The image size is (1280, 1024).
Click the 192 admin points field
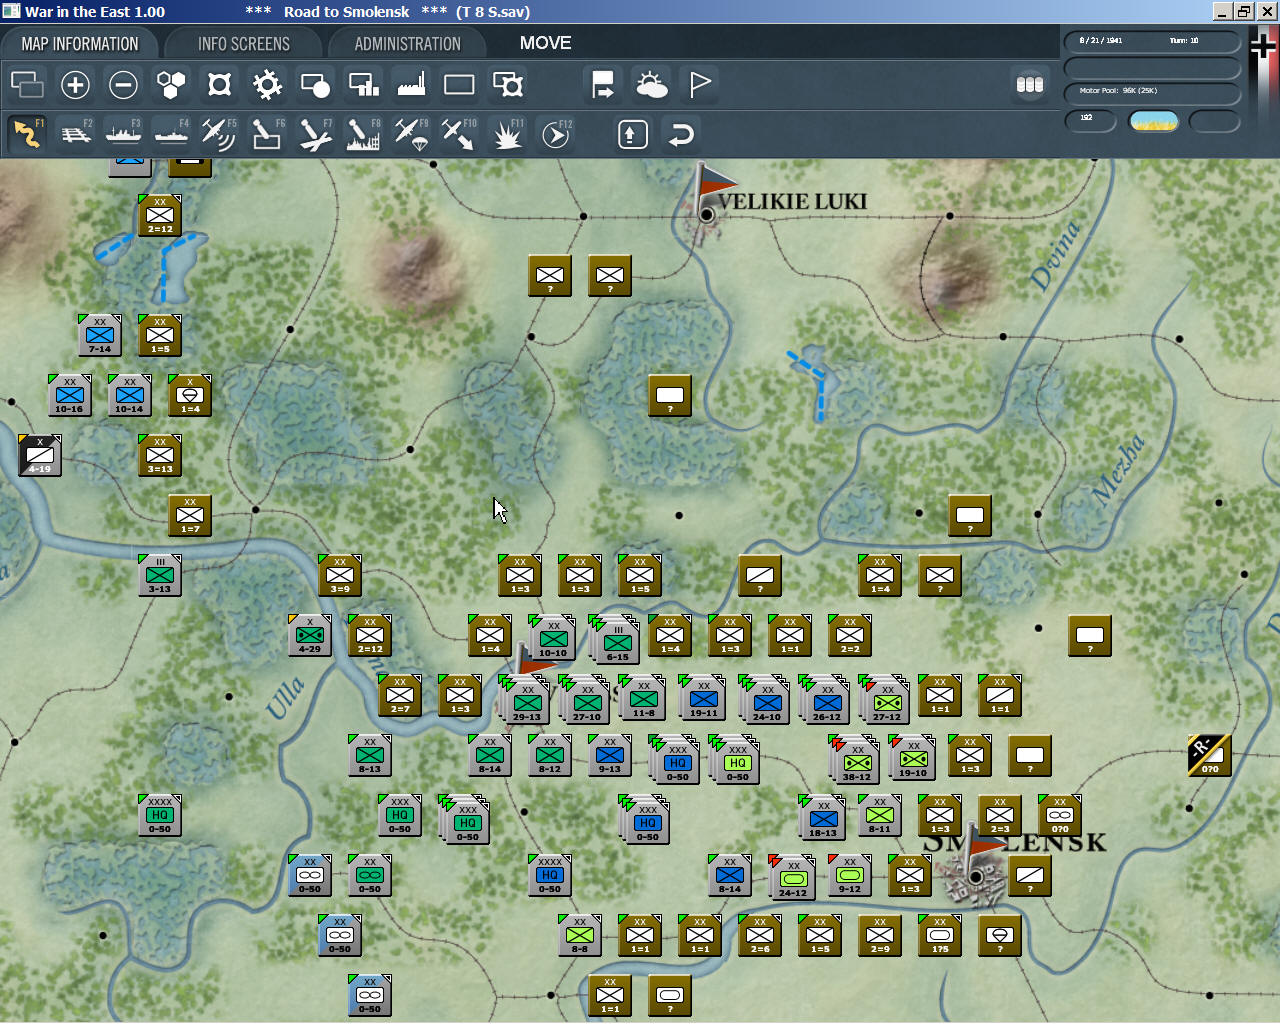coord(1090,122)
